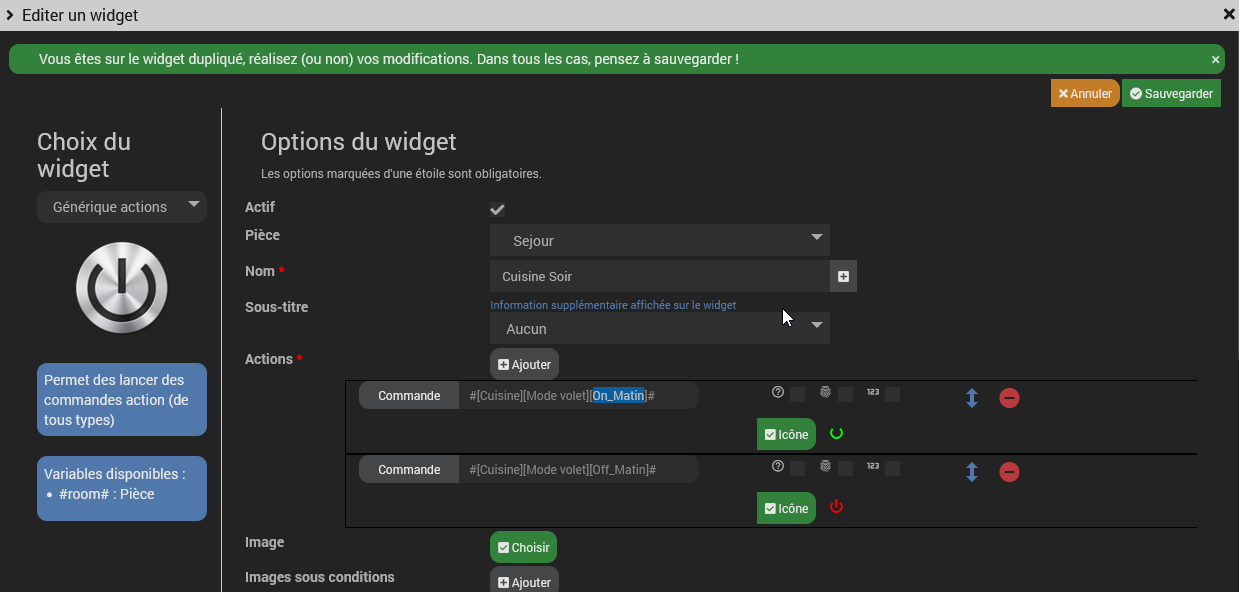1239x592 pixels.
Task: Click Commande button for On_Matin action
Action: pyautogui.click(x=409, y=396)
